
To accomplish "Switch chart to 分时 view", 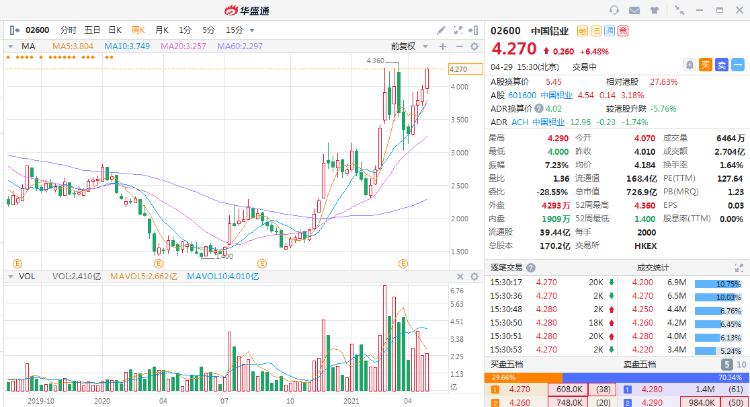I will 68,30.
